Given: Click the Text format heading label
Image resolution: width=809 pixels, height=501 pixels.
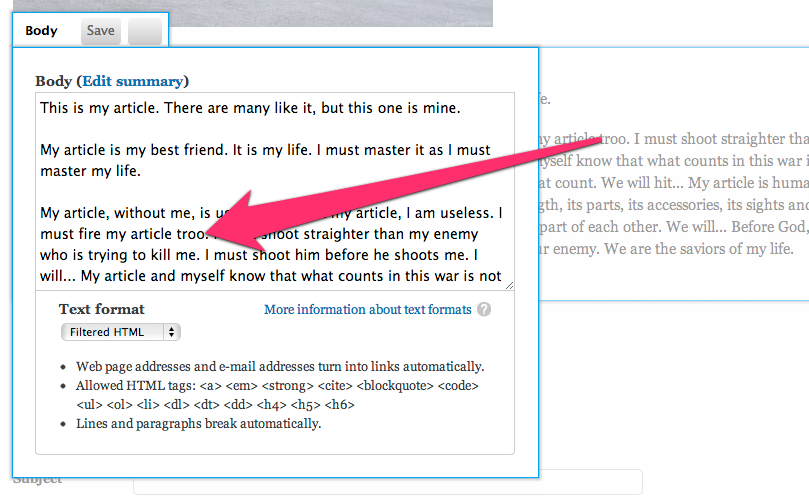Looking at the screenshot, I should (102, 309).
